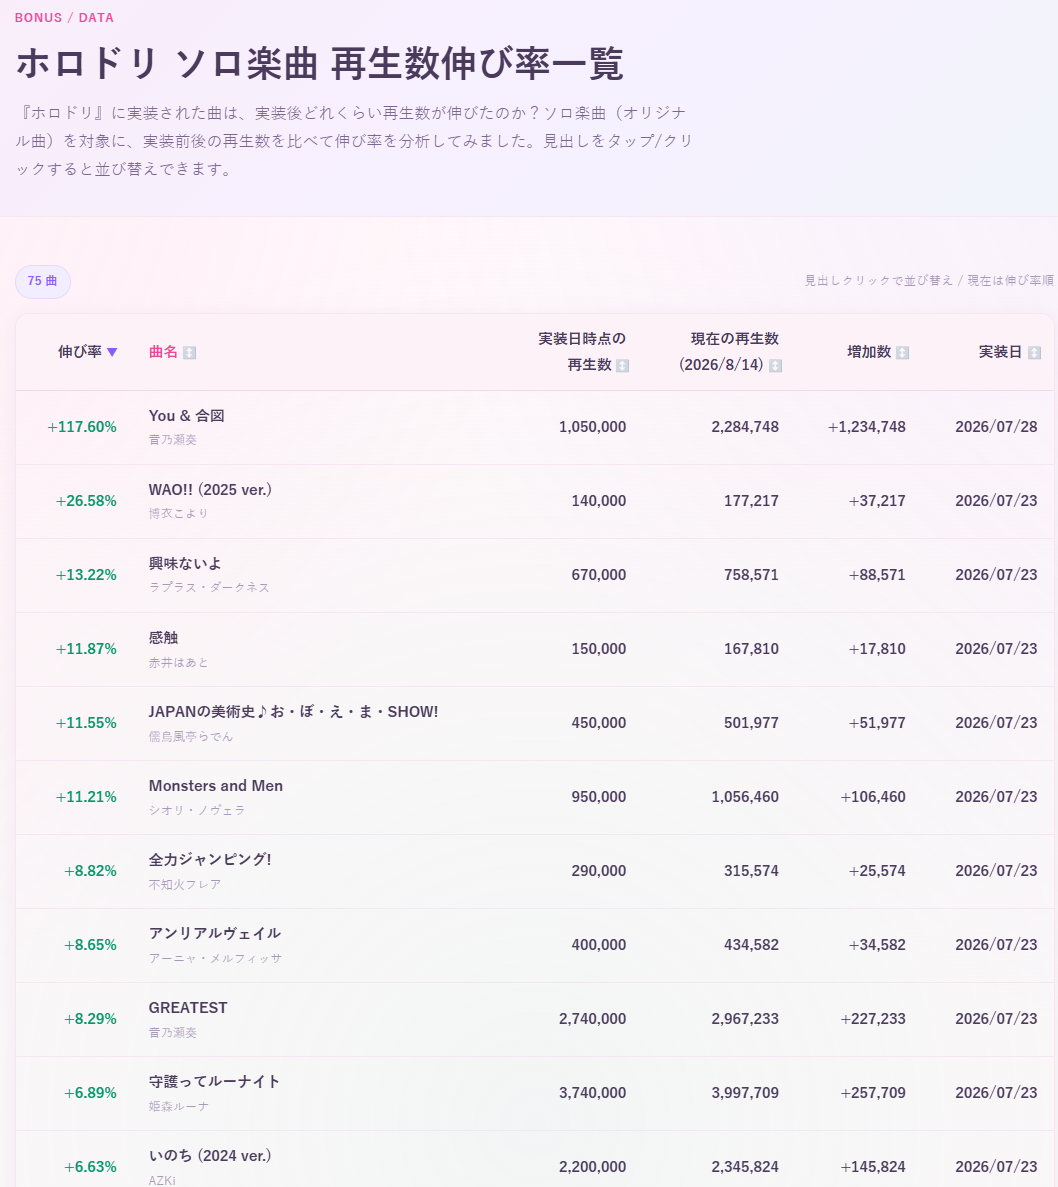Click growth rate +8.82%
The height and width of the screenshot is (1187, 1058).
90,871
